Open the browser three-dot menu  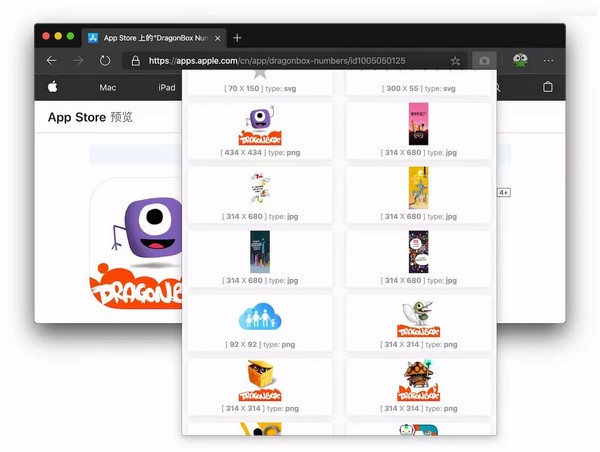point(548,60)
